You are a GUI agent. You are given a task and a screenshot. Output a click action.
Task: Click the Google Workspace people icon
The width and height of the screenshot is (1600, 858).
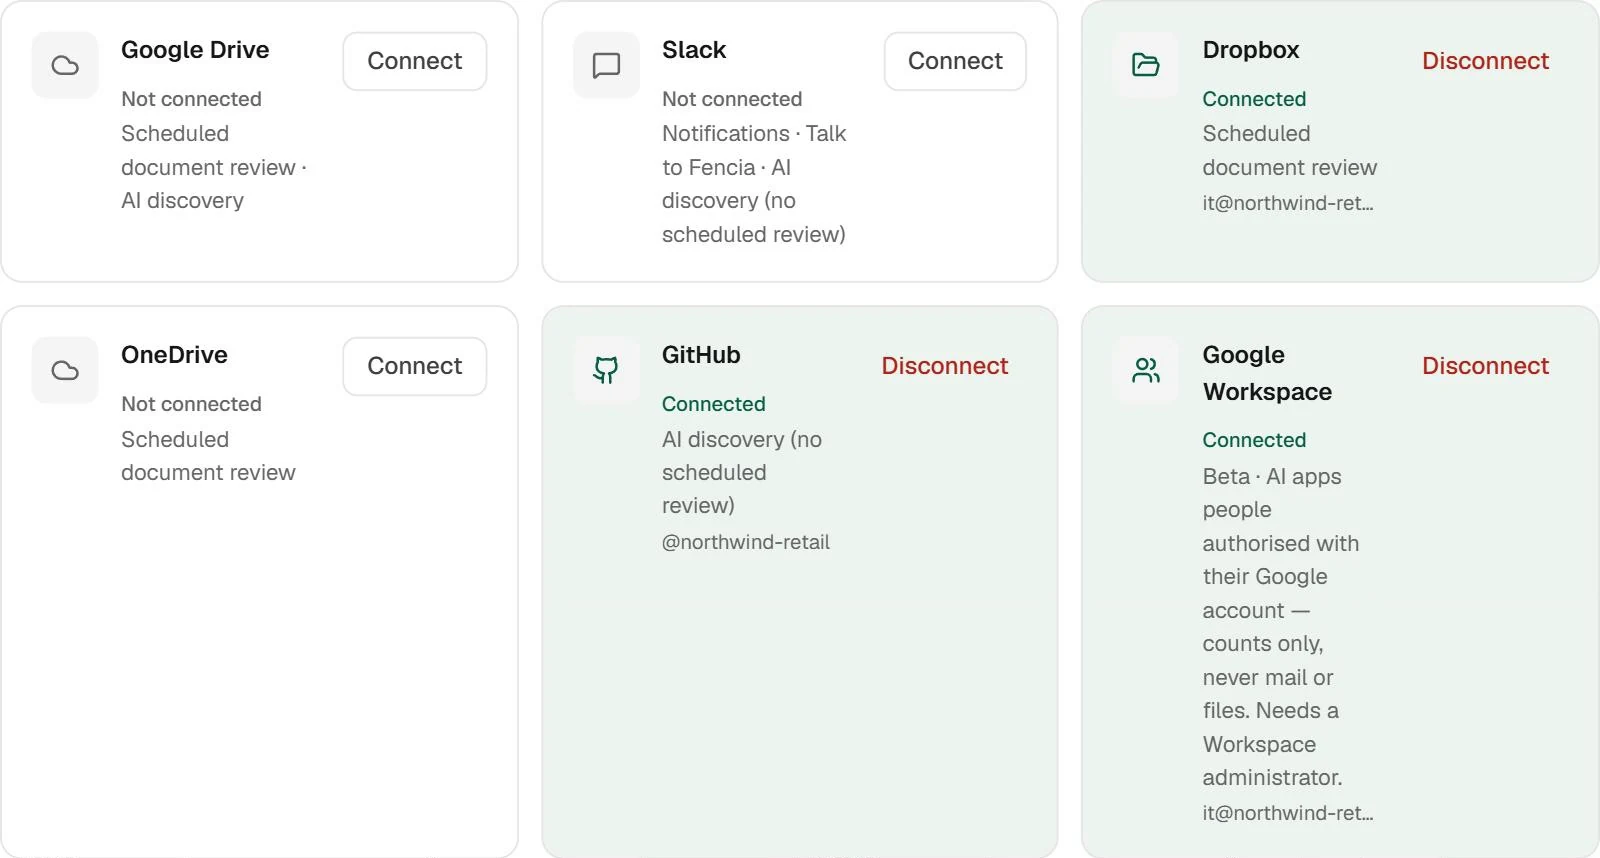(x=1146, y=370)
